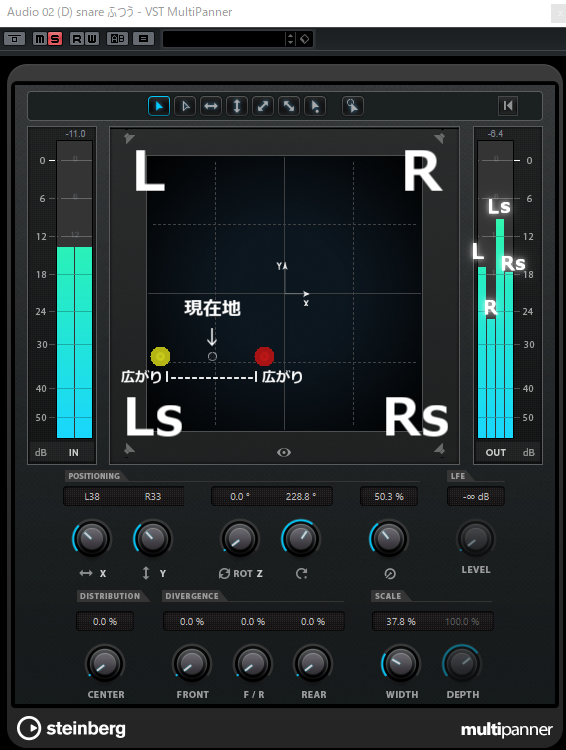This screenshot has height=750, width=566.
Task: Adjust the REAR divergence knob
Action: click(313, 664)
